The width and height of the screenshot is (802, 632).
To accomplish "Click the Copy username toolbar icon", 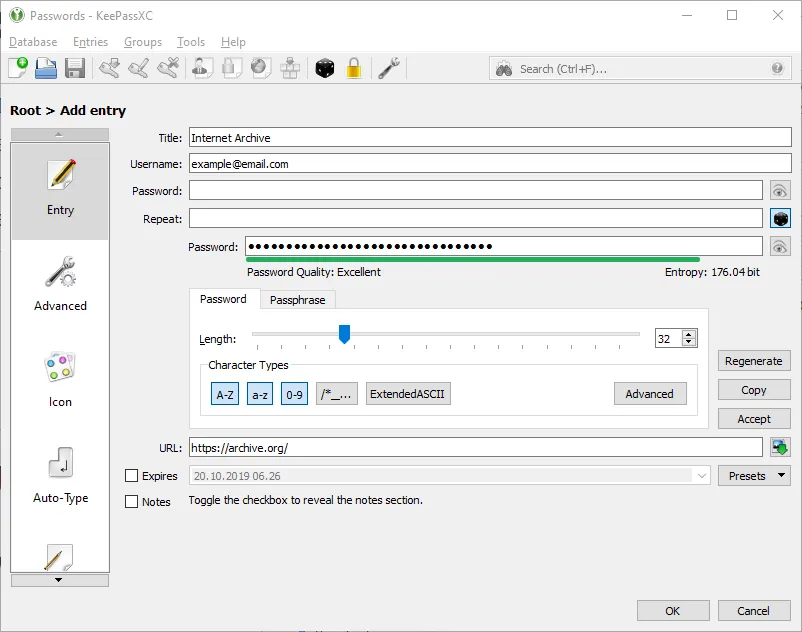I will 202,68.
